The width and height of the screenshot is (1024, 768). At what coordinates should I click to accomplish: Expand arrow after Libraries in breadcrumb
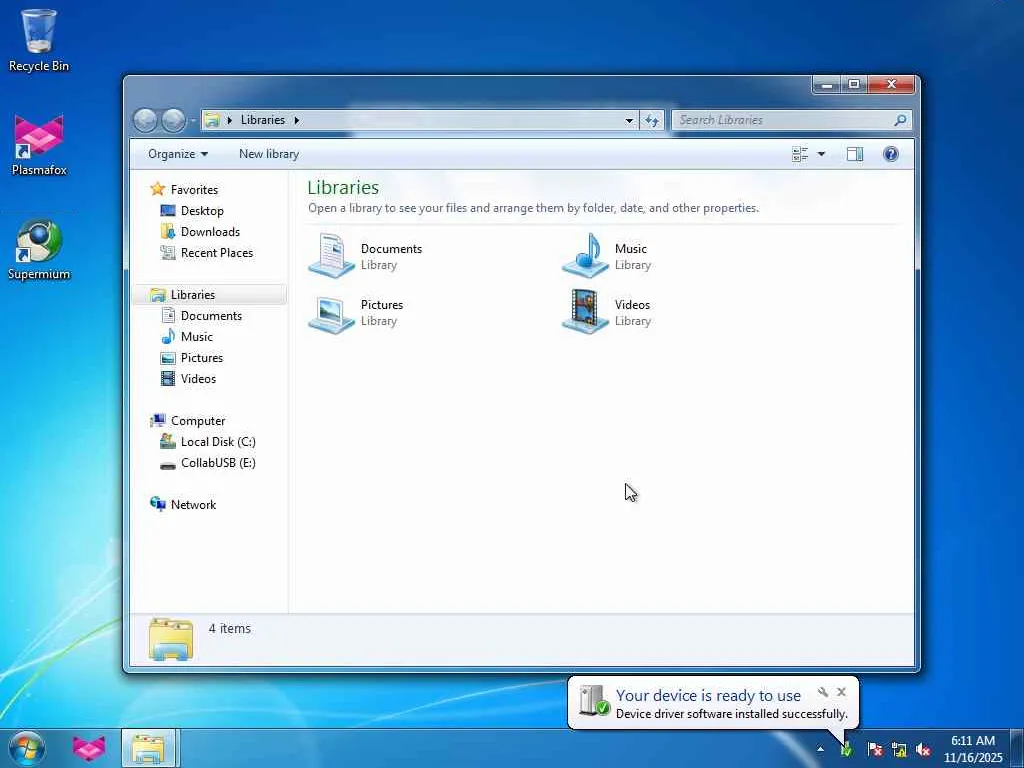click(x=296, y=120)
